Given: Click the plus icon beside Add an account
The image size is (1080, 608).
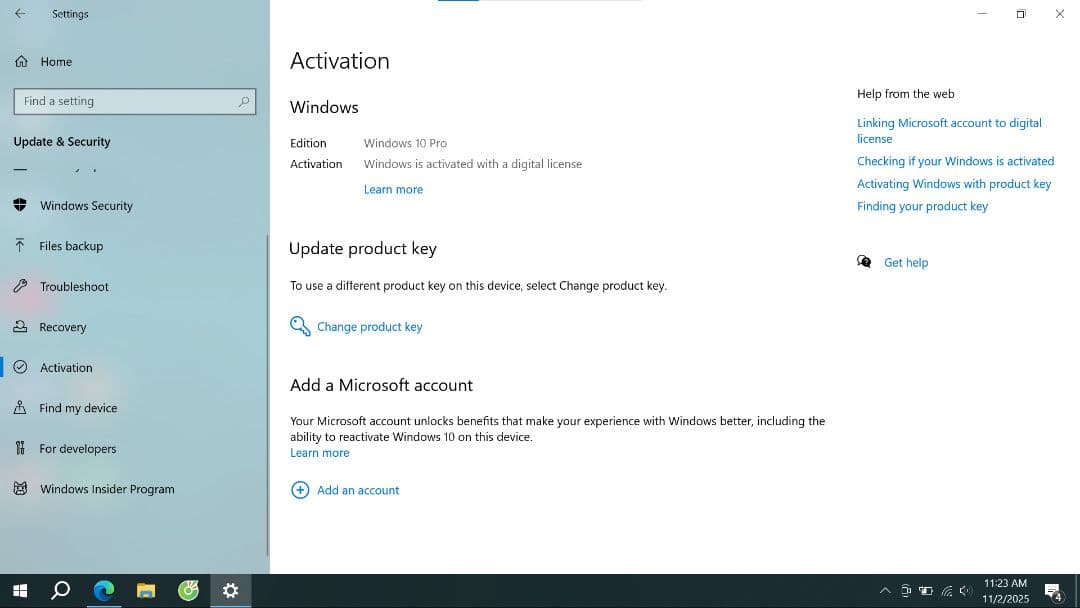Looking at the screenshot, I should point(300,490).
